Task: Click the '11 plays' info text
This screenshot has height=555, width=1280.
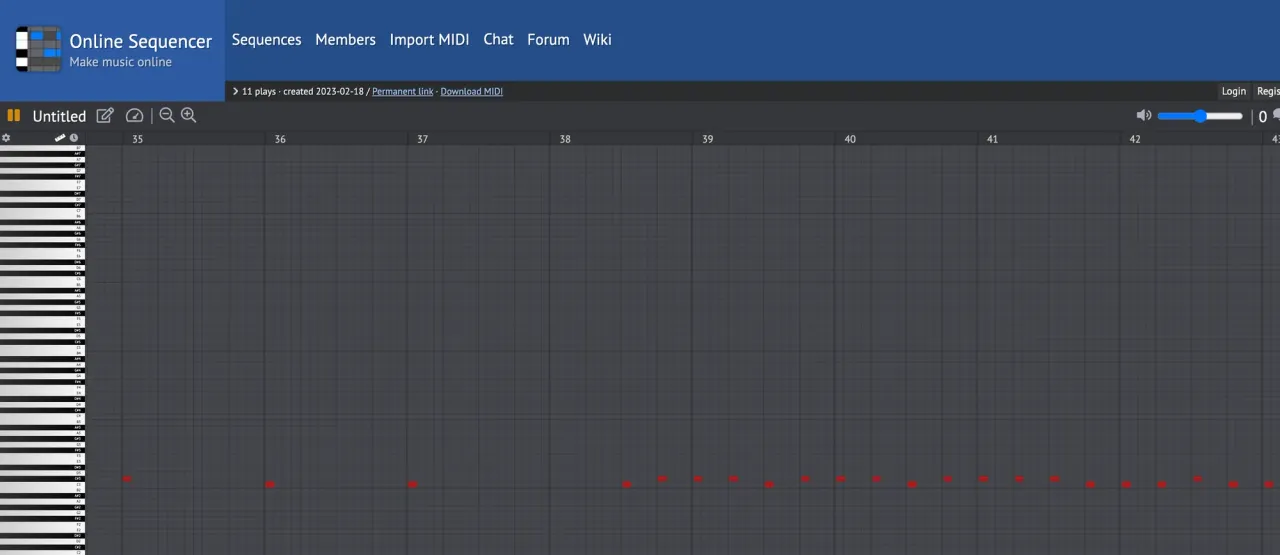Action: pos(259,91)
